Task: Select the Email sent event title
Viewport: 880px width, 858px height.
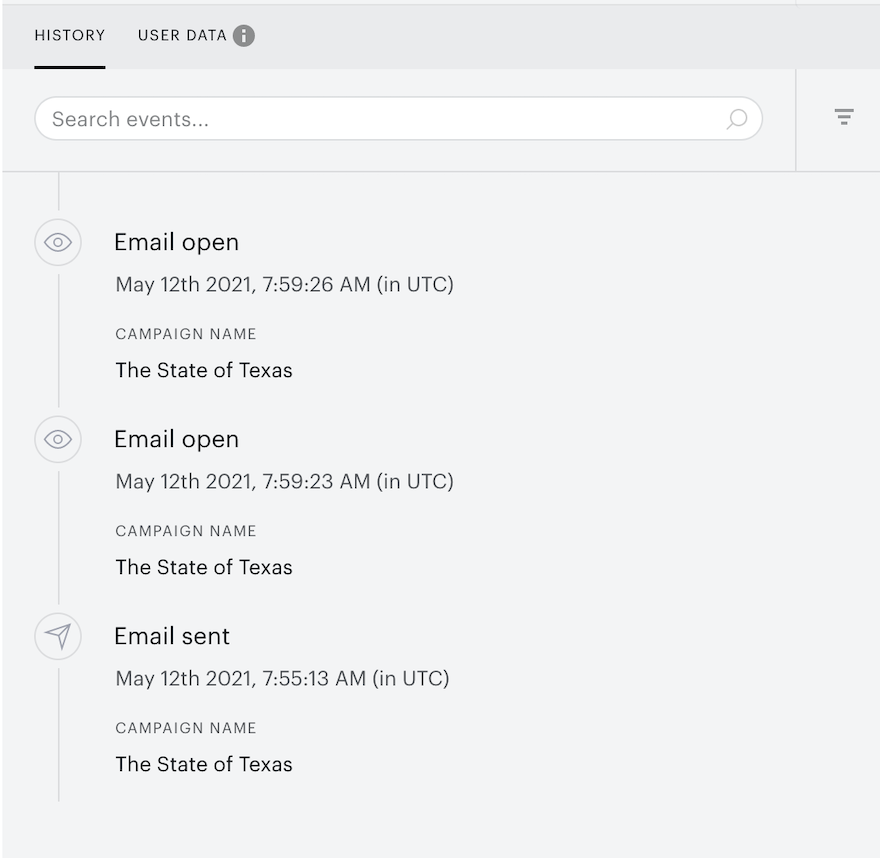Action: 172,636
